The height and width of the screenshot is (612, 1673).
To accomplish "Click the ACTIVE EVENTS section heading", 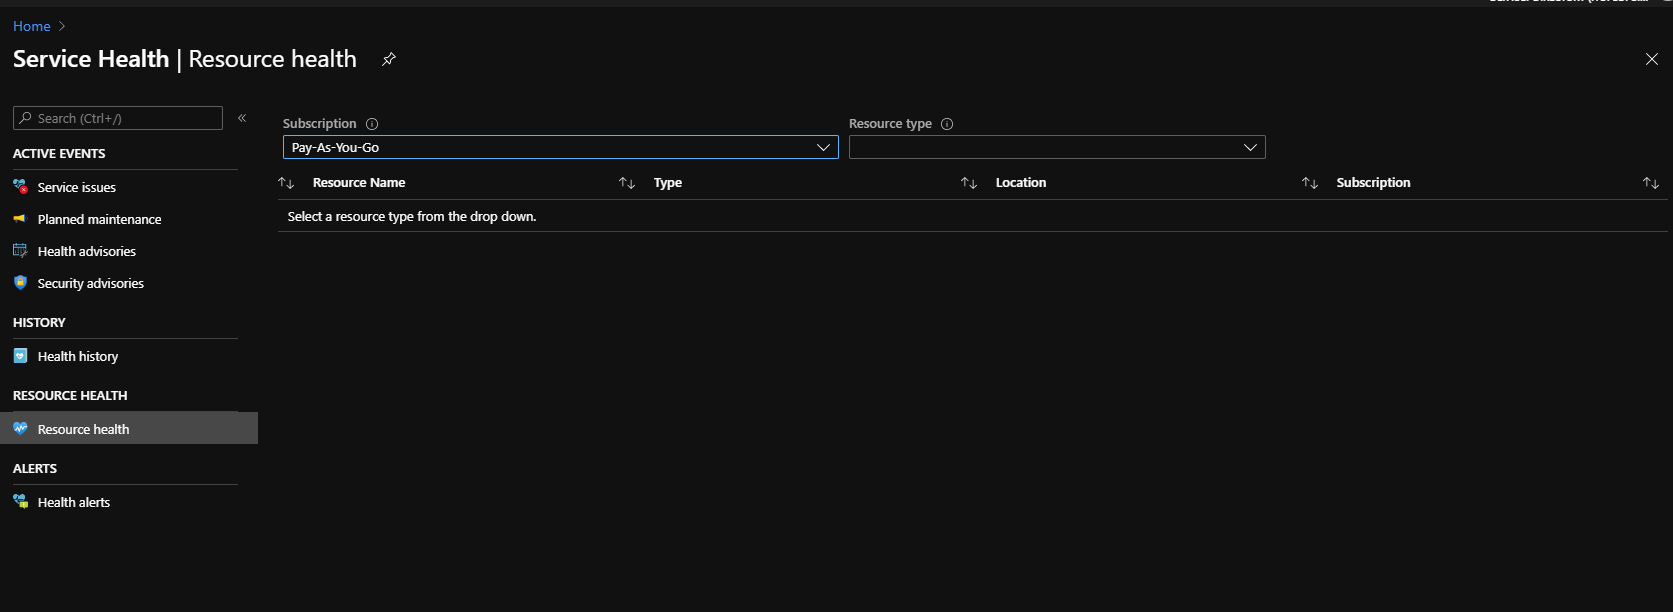I will (x=59, y=153).
